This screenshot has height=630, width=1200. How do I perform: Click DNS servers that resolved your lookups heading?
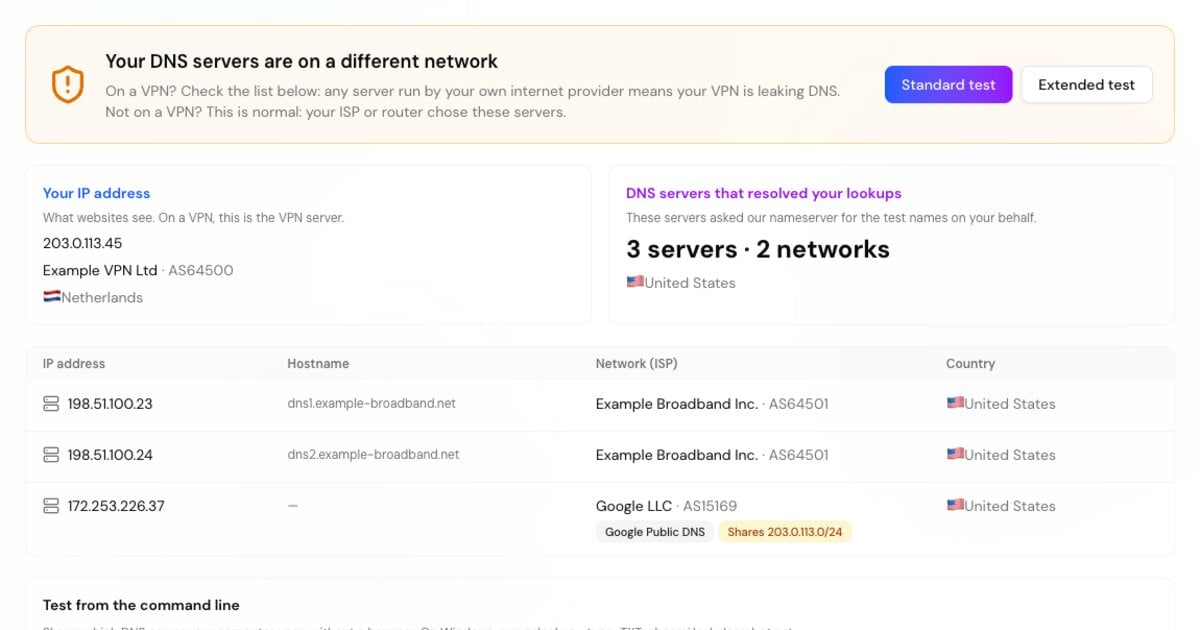(x=764, y=193)
